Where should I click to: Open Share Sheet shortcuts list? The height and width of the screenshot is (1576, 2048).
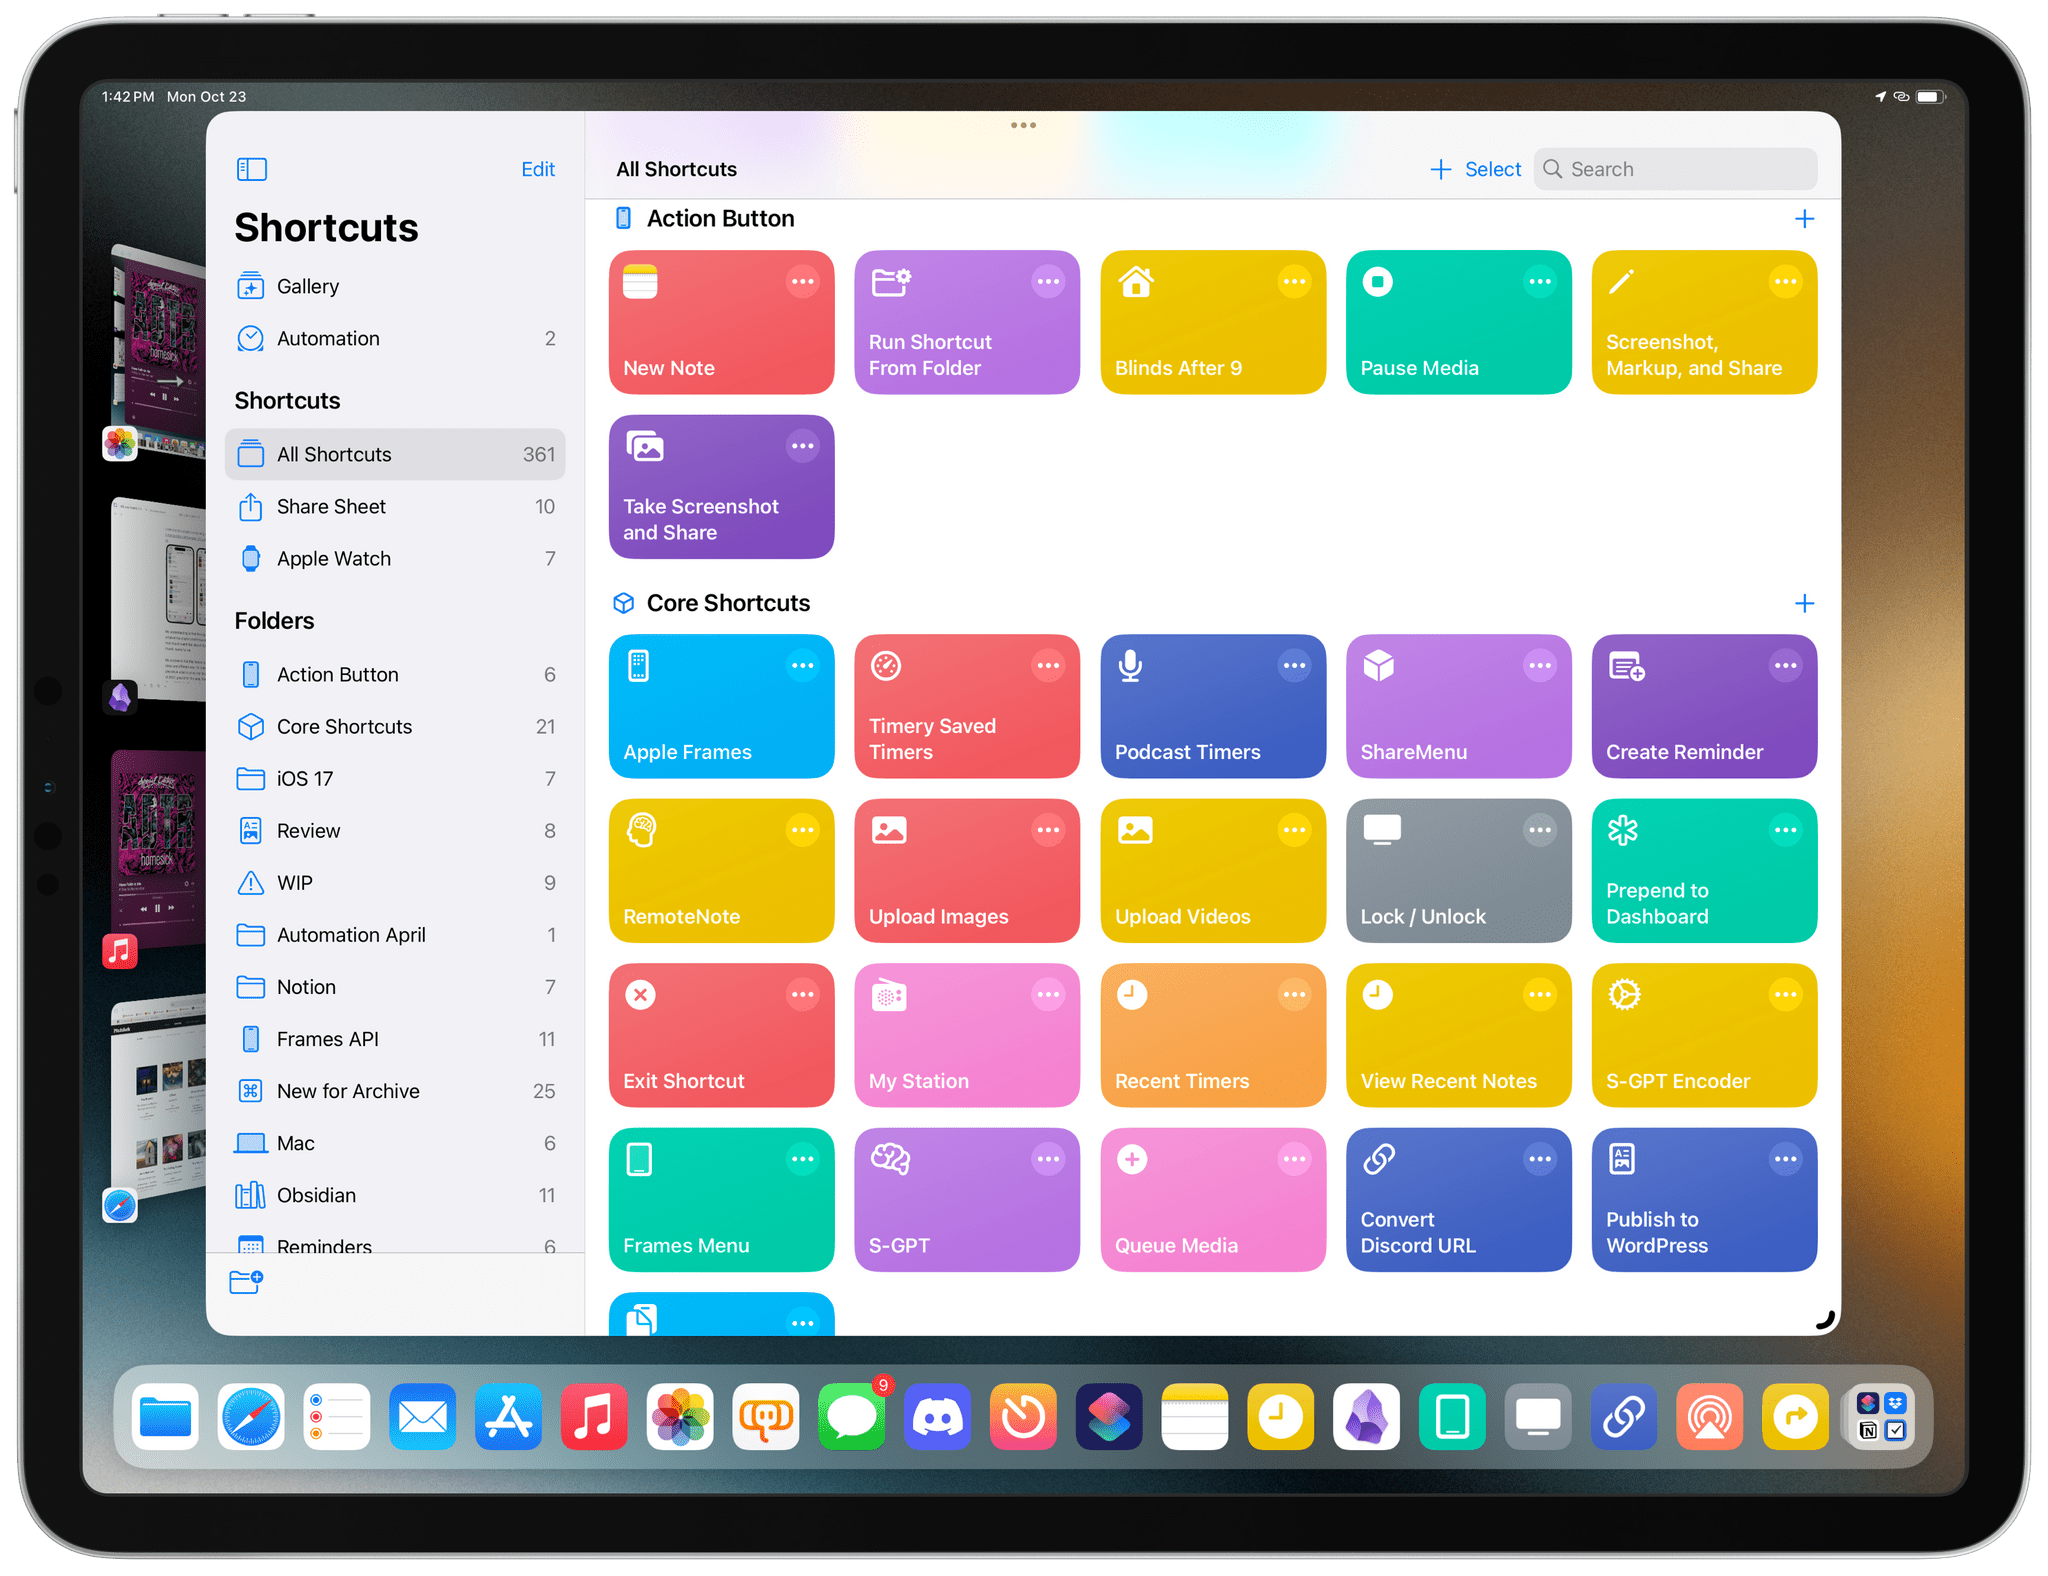click(x=395, y=506)
